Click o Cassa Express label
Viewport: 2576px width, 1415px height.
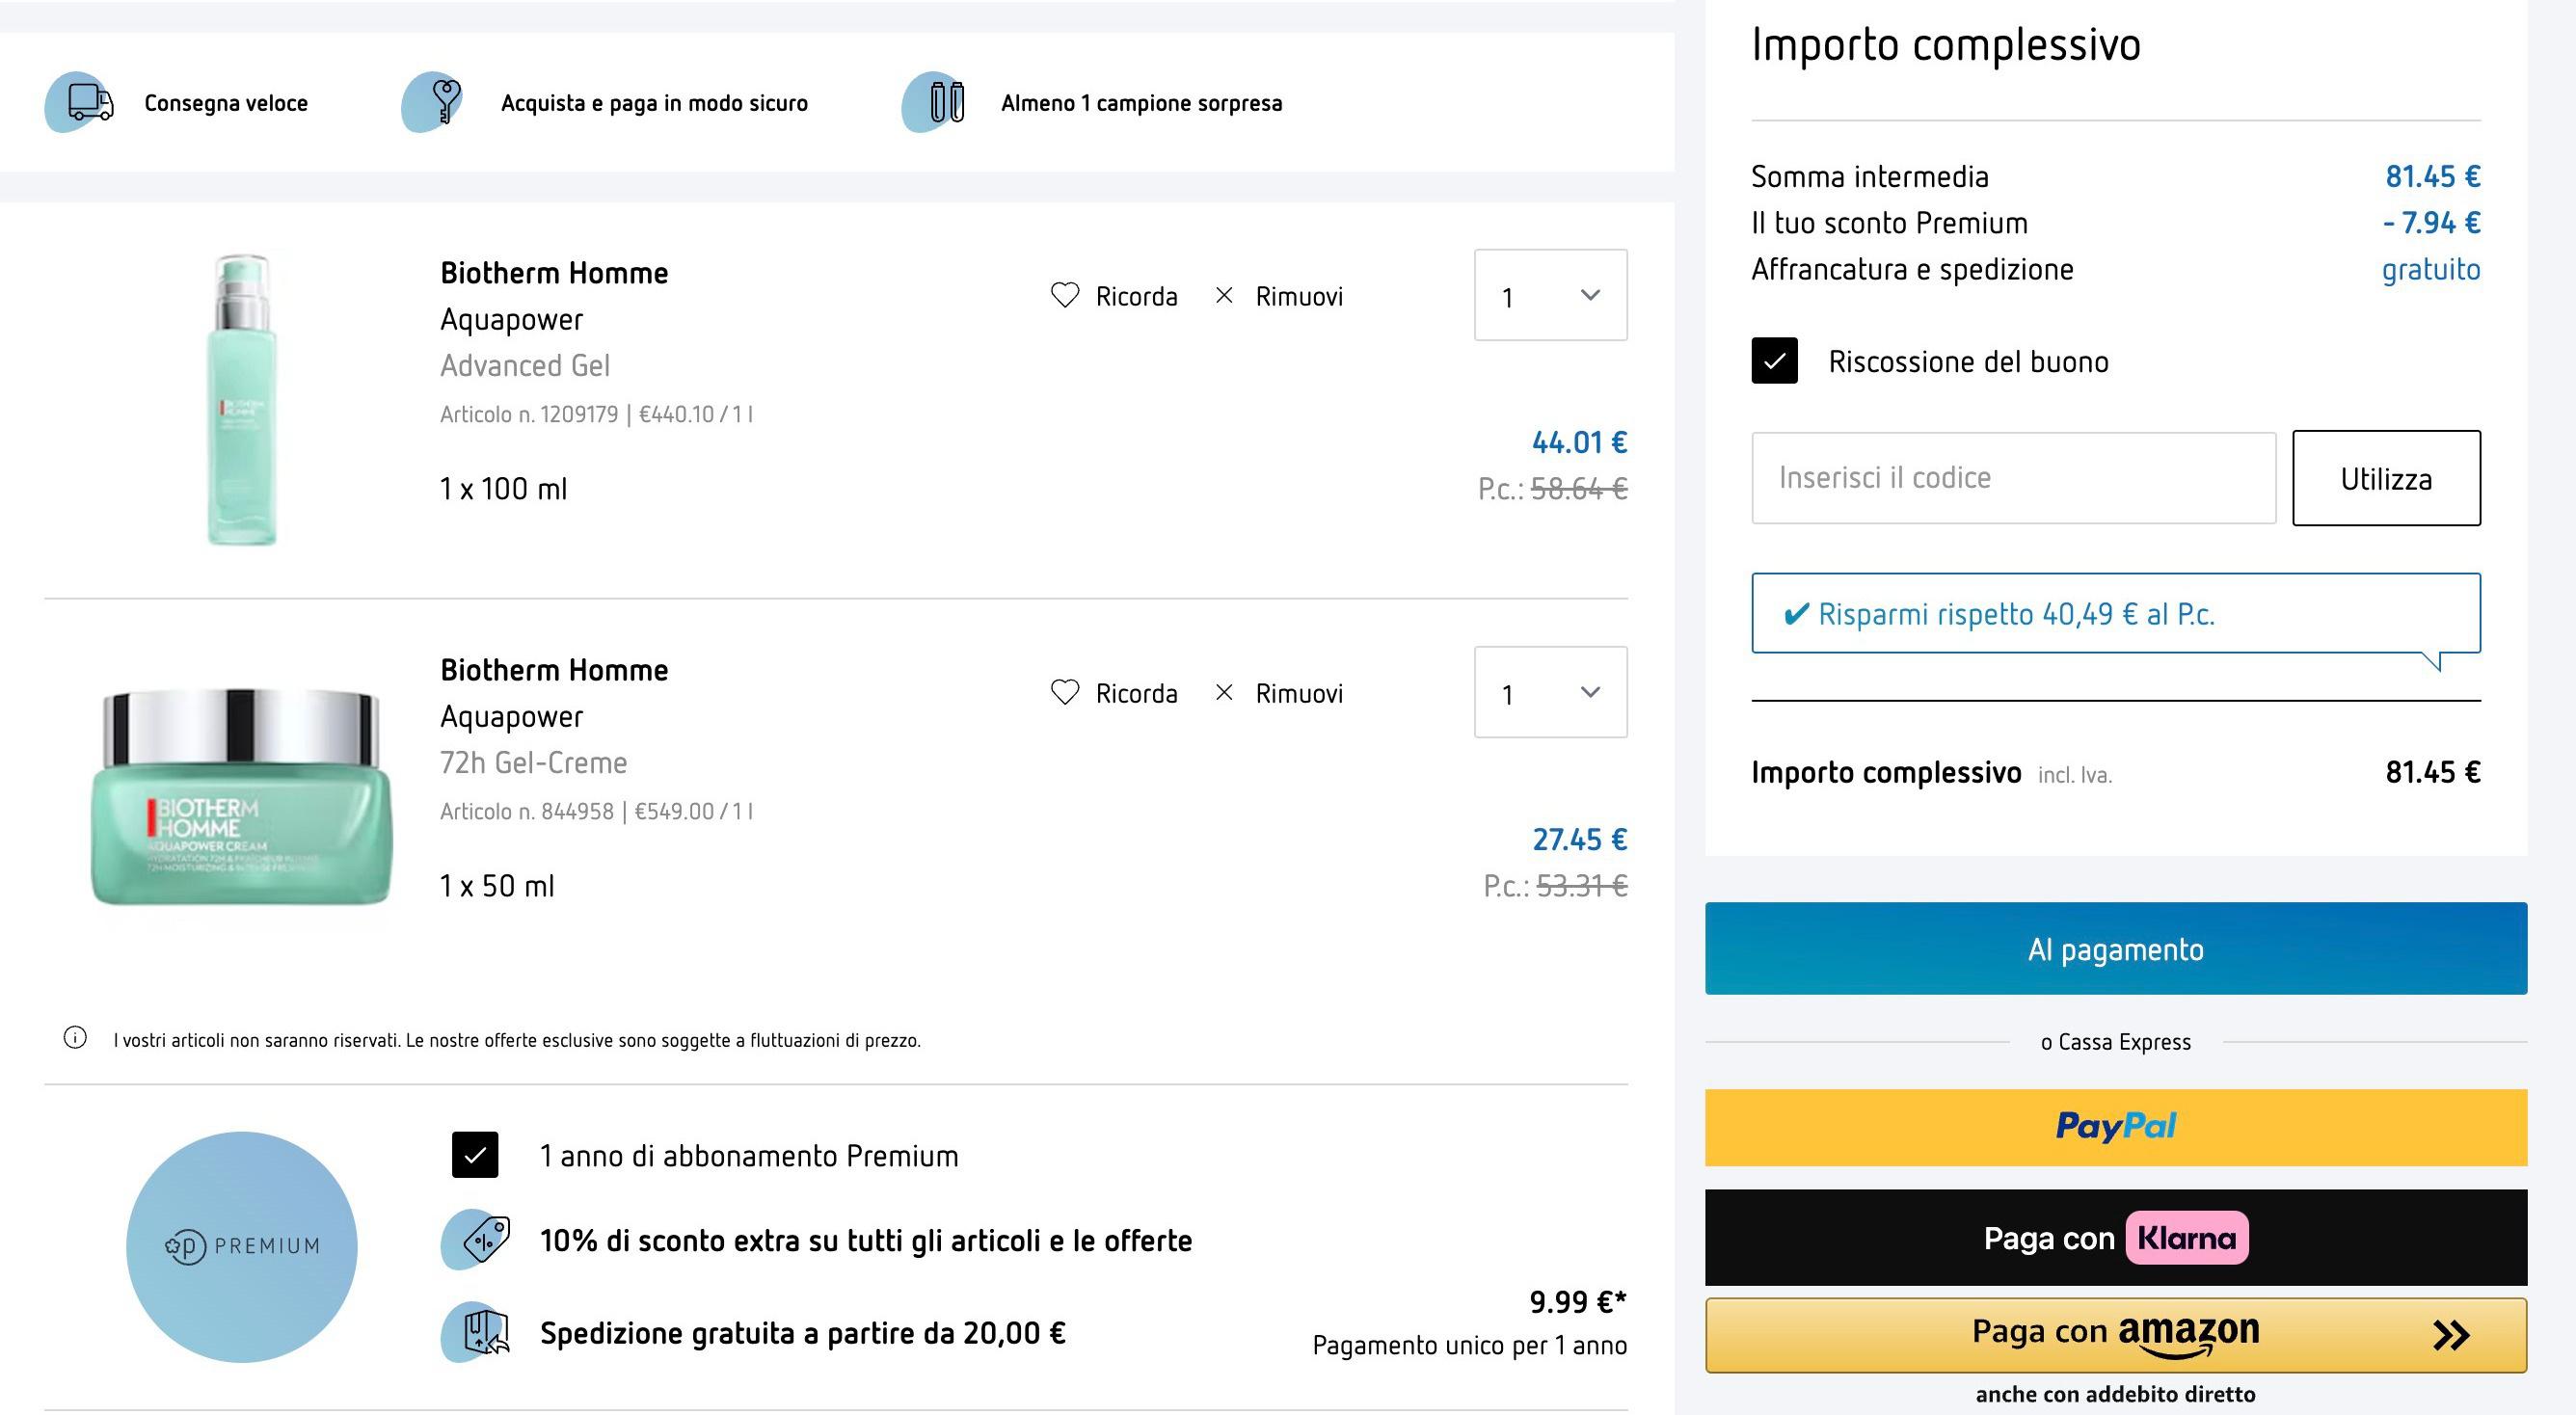[x=2116, y=1041]
